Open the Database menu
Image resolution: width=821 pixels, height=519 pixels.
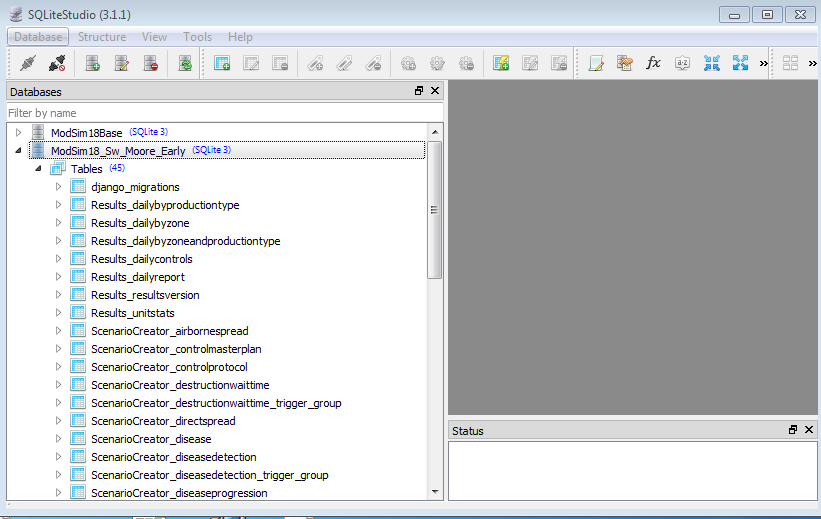(38, 37)
